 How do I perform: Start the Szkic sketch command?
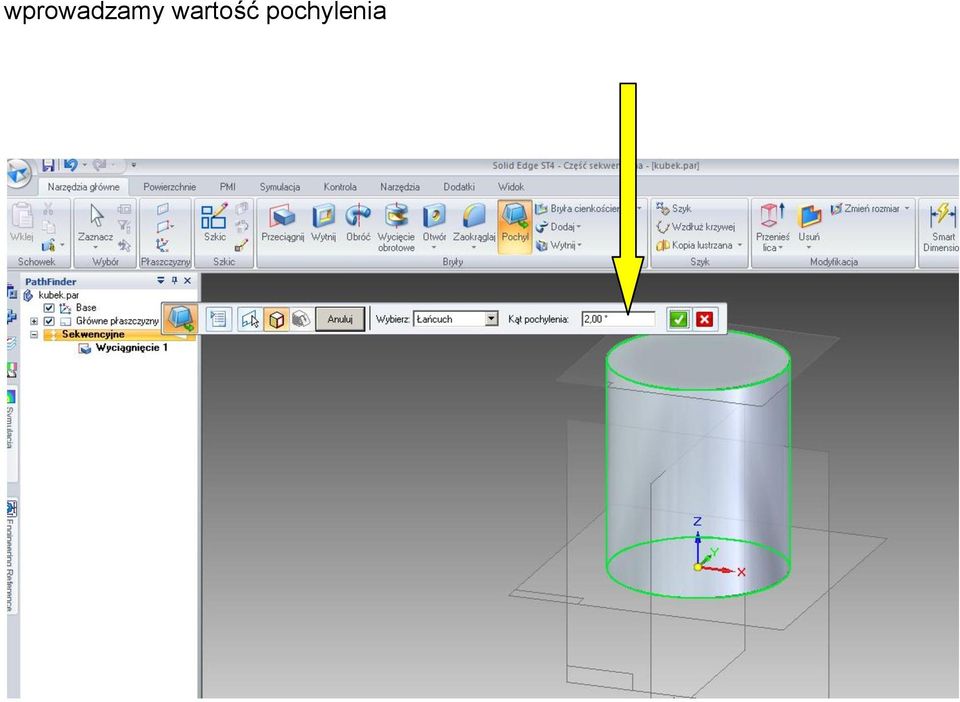click(x=215, y=223)
